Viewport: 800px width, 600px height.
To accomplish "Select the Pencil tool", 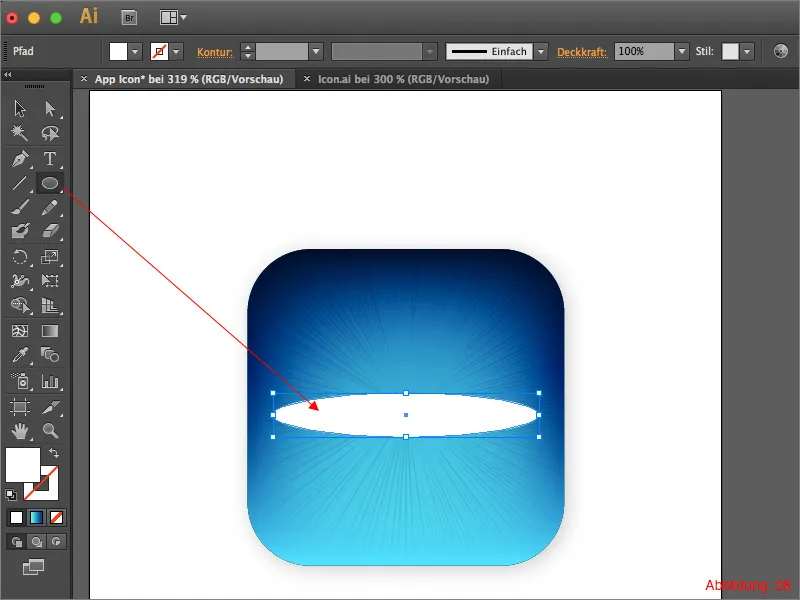I will click(50, 207).
